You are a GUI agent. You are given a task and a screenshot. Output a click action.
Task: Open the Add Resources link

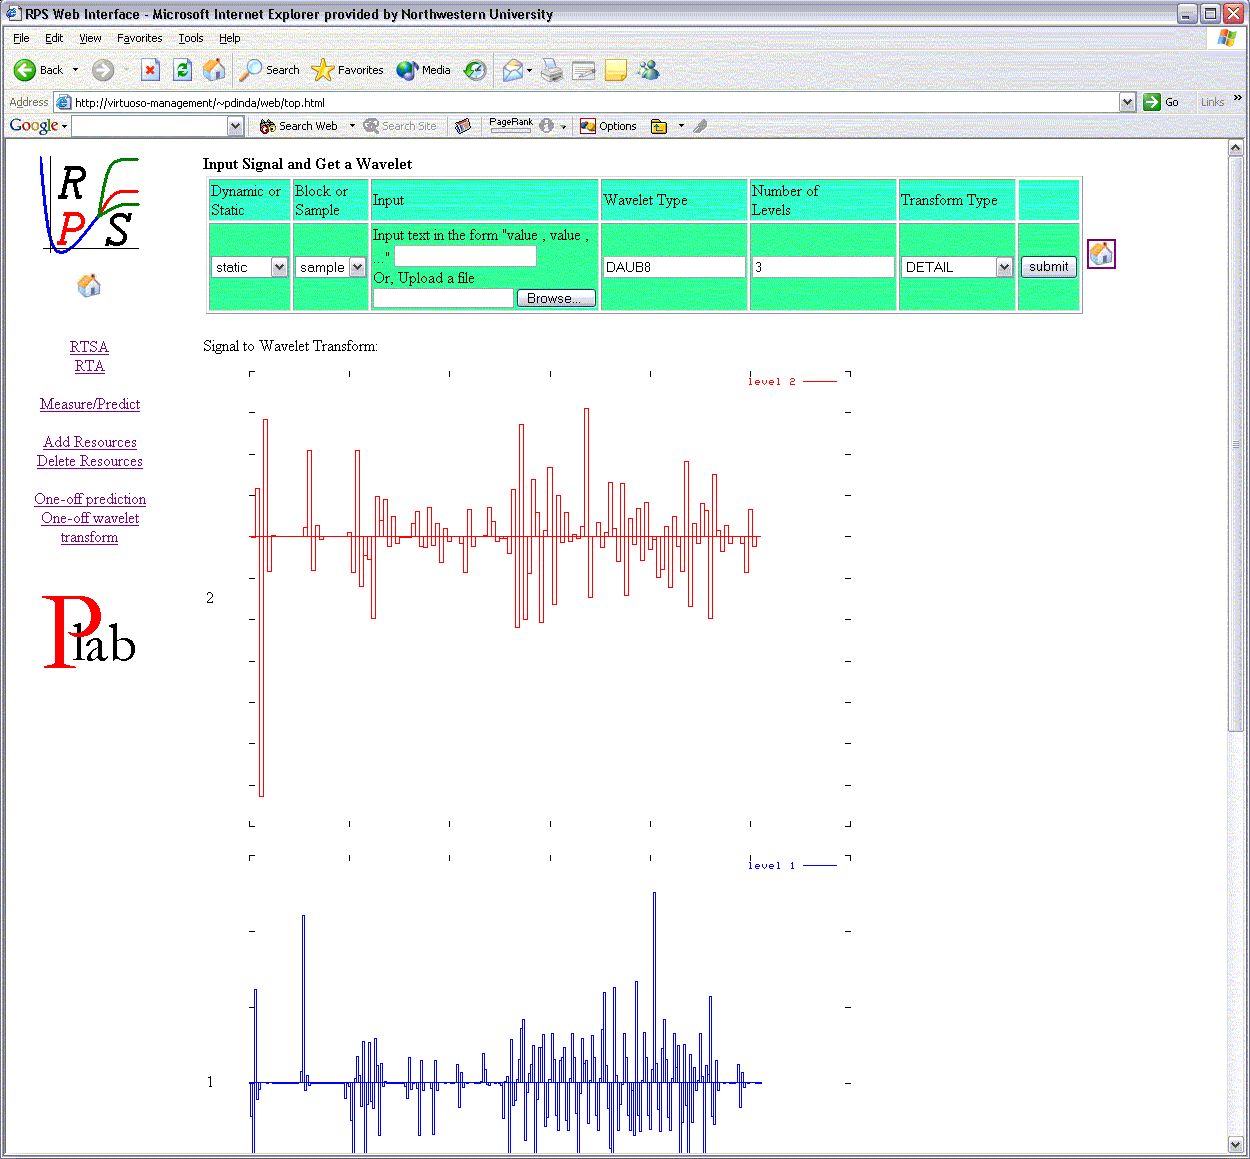coord(90,442)
